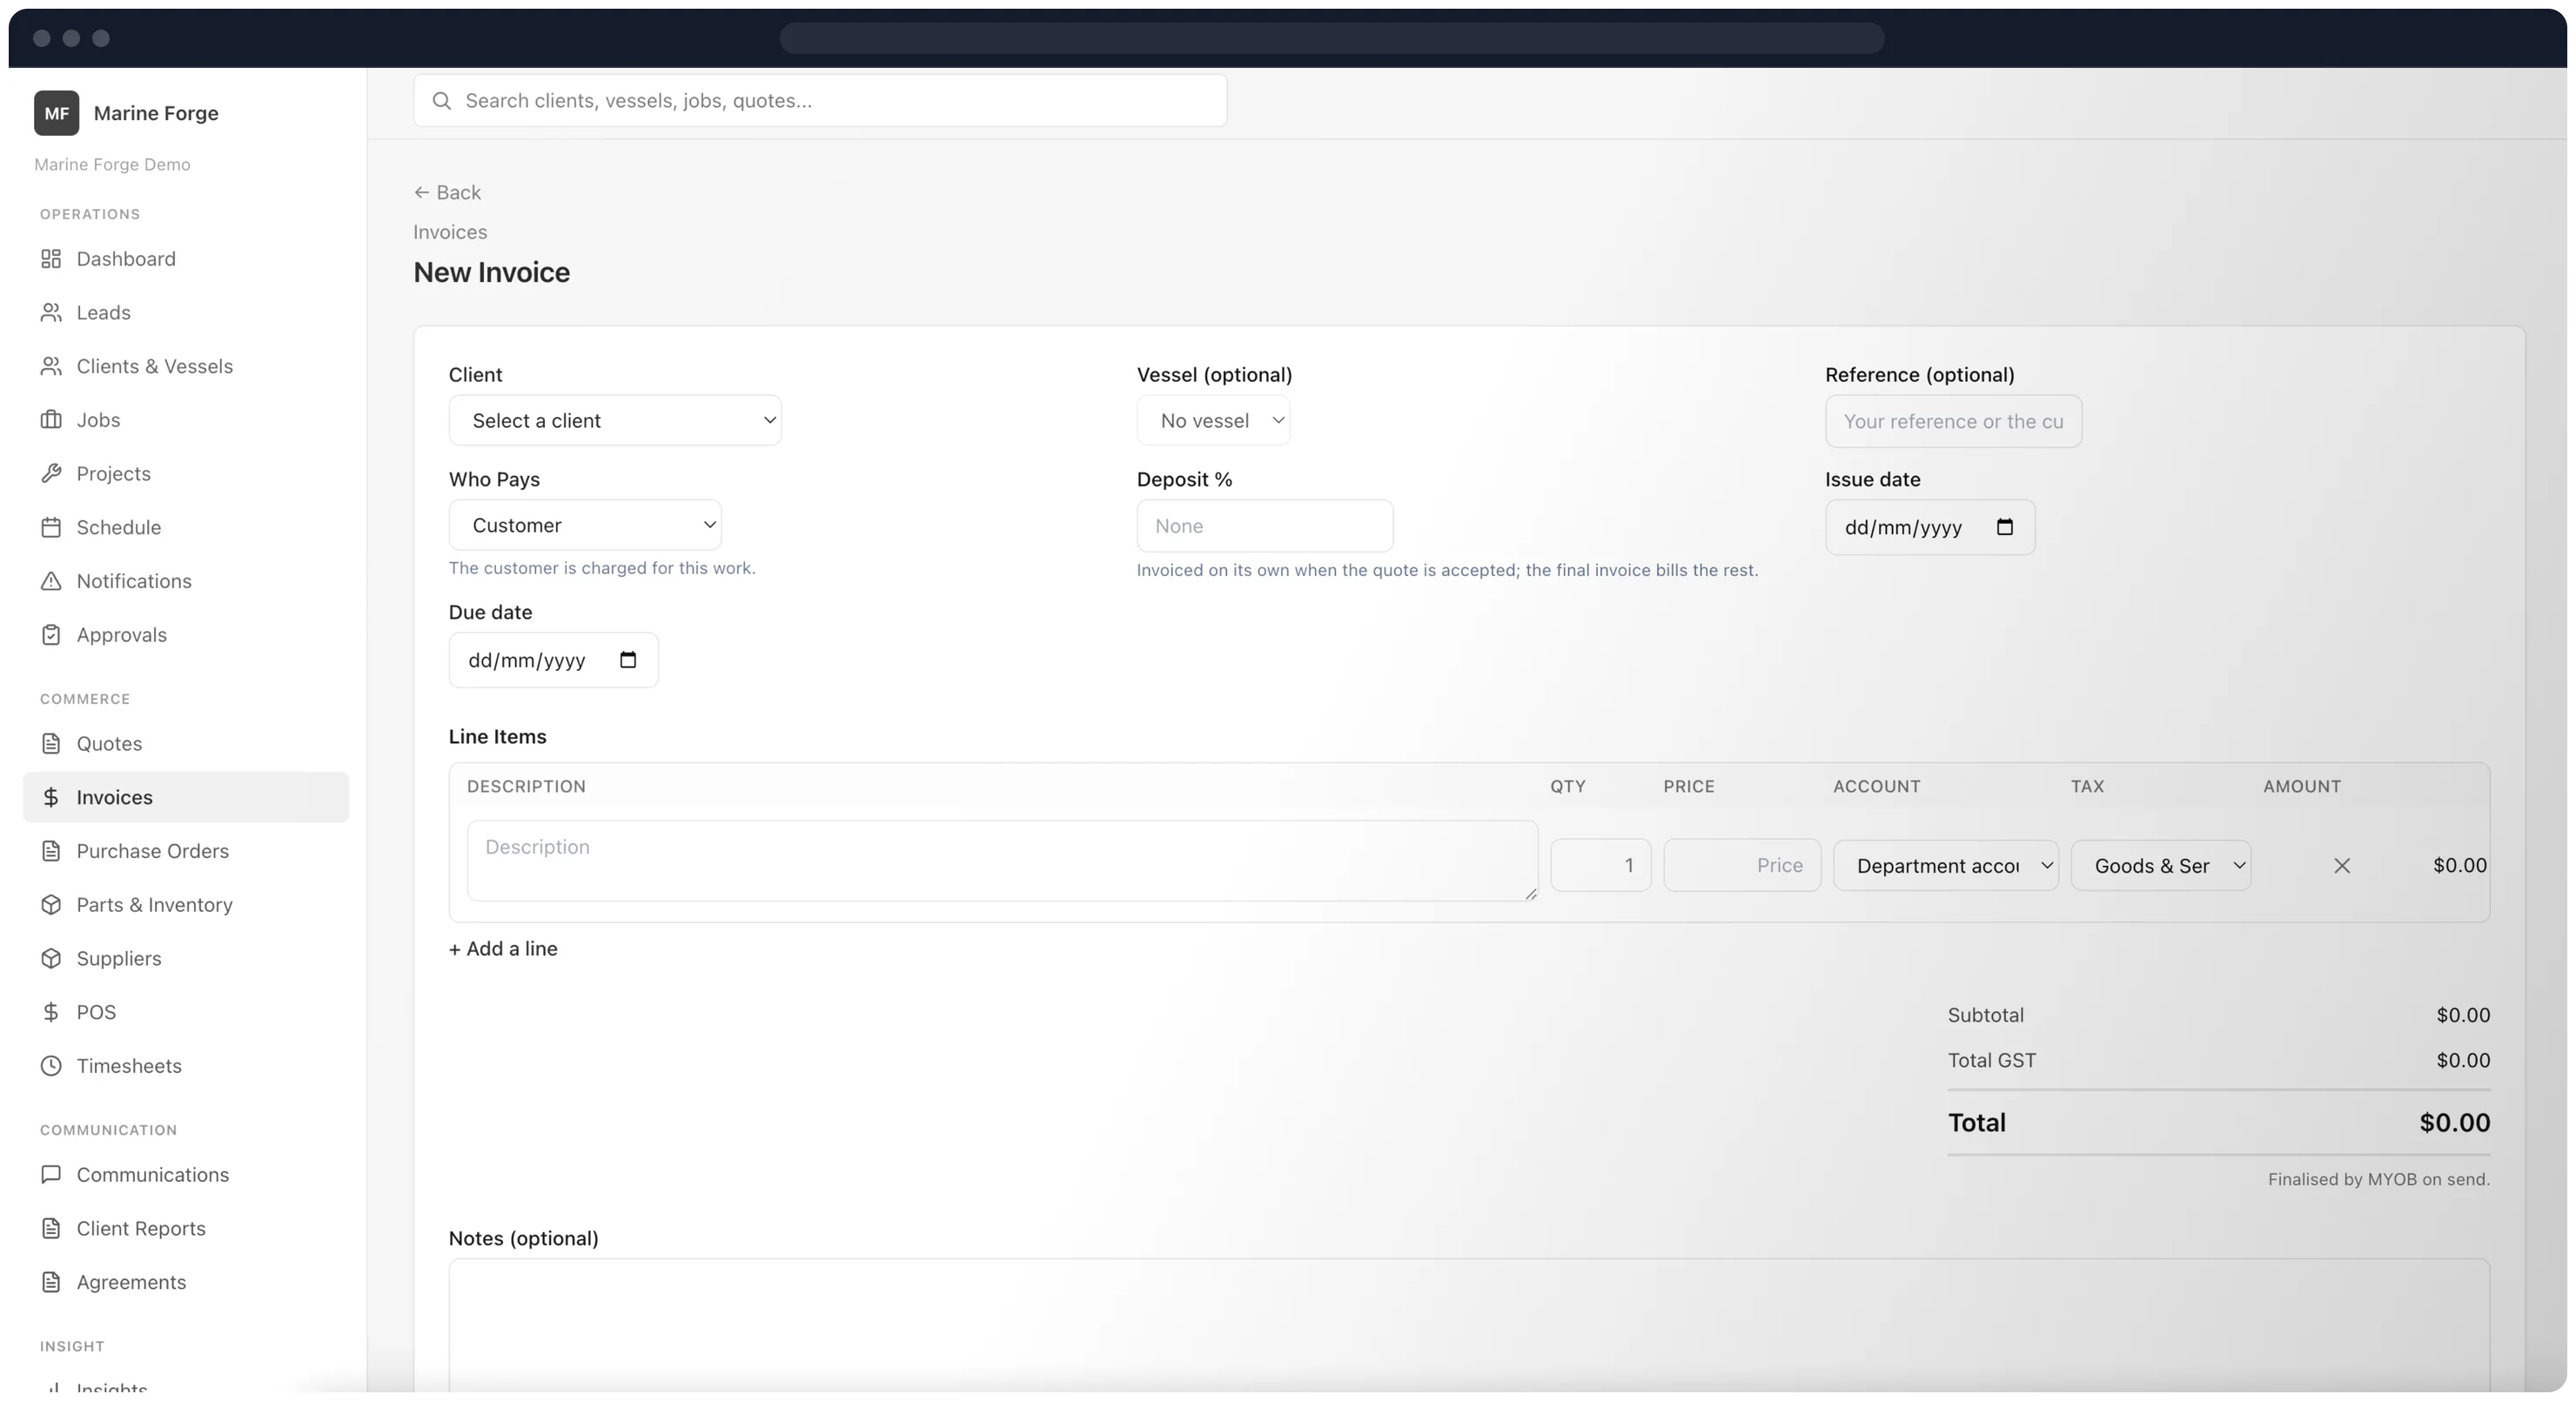Open the Issue date calendar picker icon
The image size is (2576, 1401).
click(2005, 527)
